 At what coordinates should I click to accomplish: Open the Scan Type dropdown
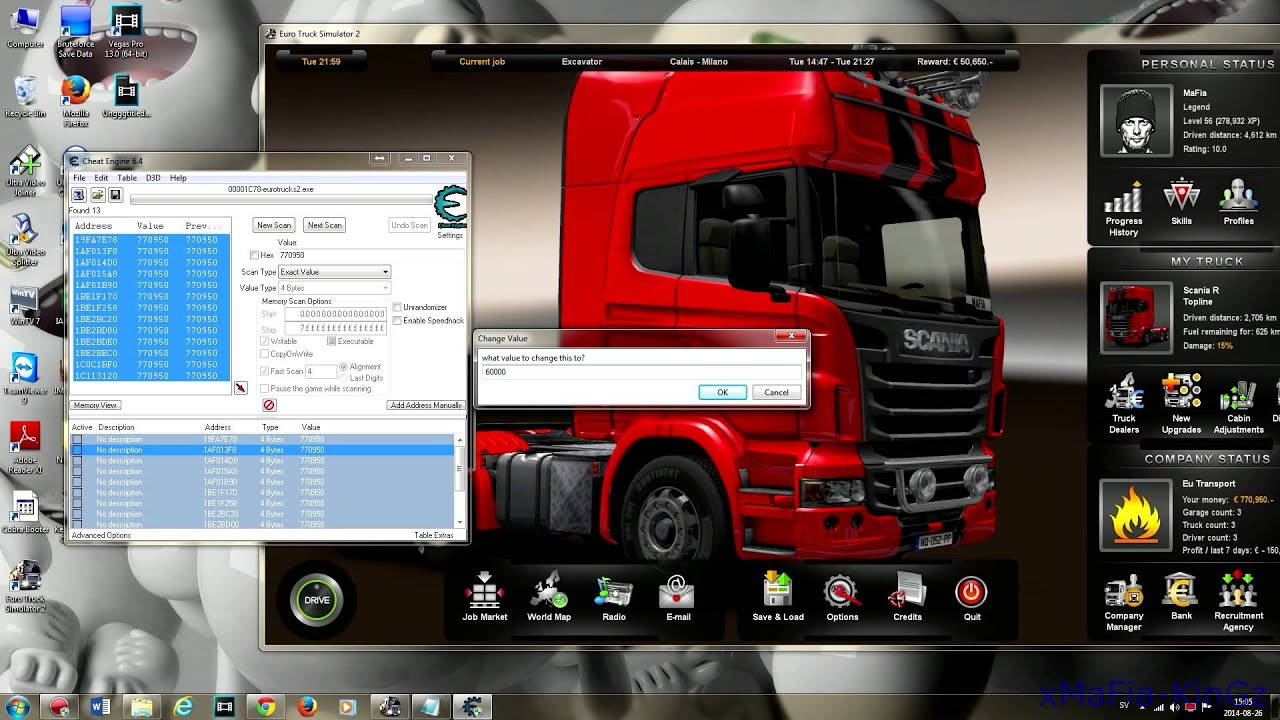[335, 272]
